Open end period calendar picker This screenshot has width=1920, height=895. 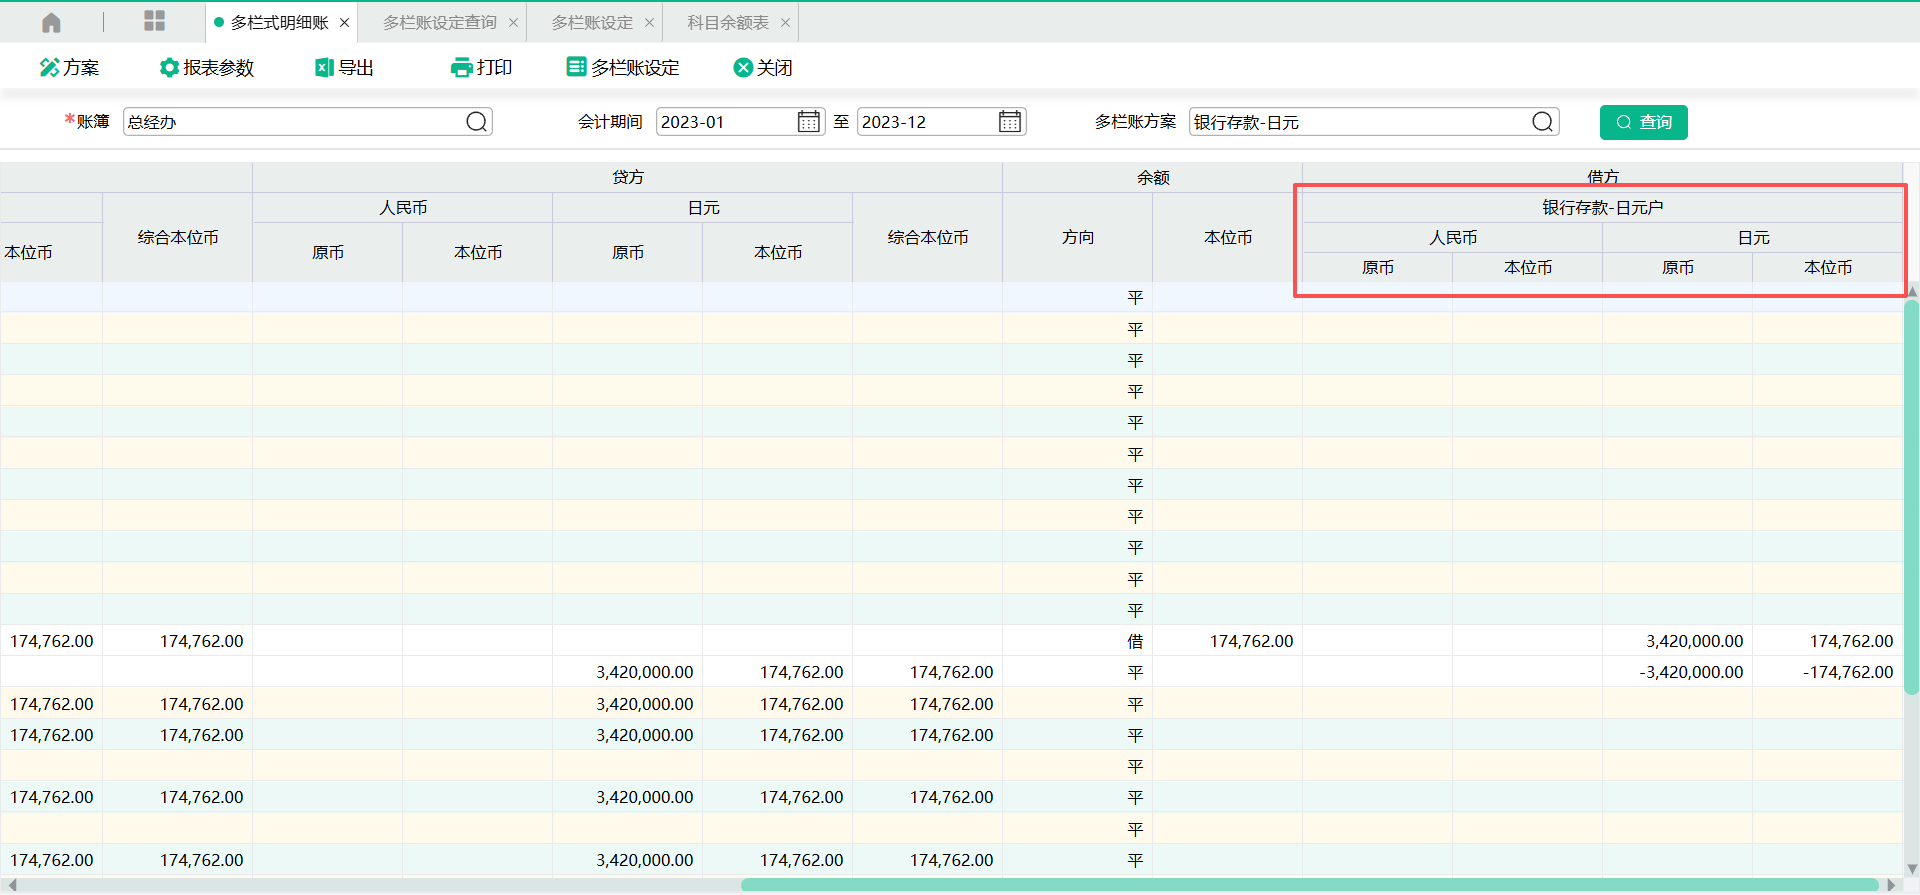tap(1010, 122)
